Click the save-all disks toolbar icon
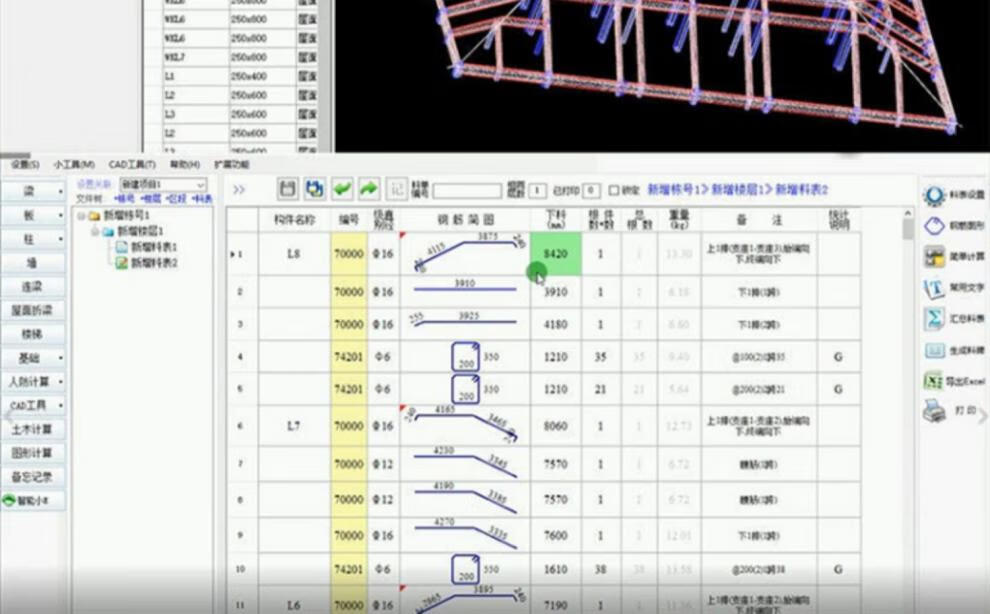990x614 pixels. 314,188
